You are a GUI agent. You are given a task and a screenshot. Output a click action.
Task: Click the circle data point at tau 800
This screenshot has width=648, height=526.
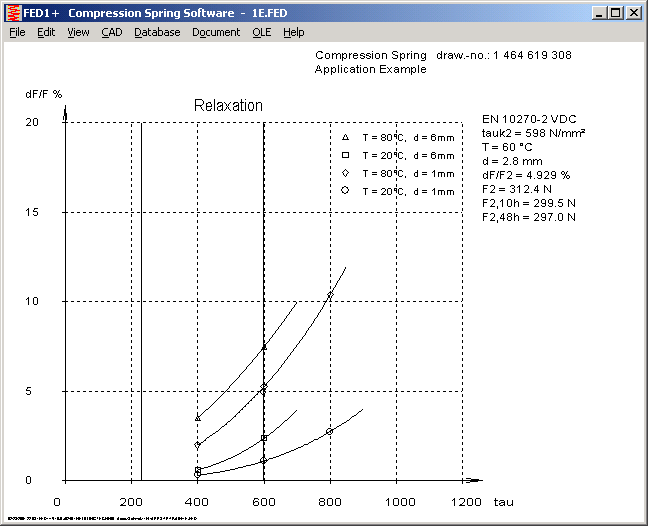(330, 432)
